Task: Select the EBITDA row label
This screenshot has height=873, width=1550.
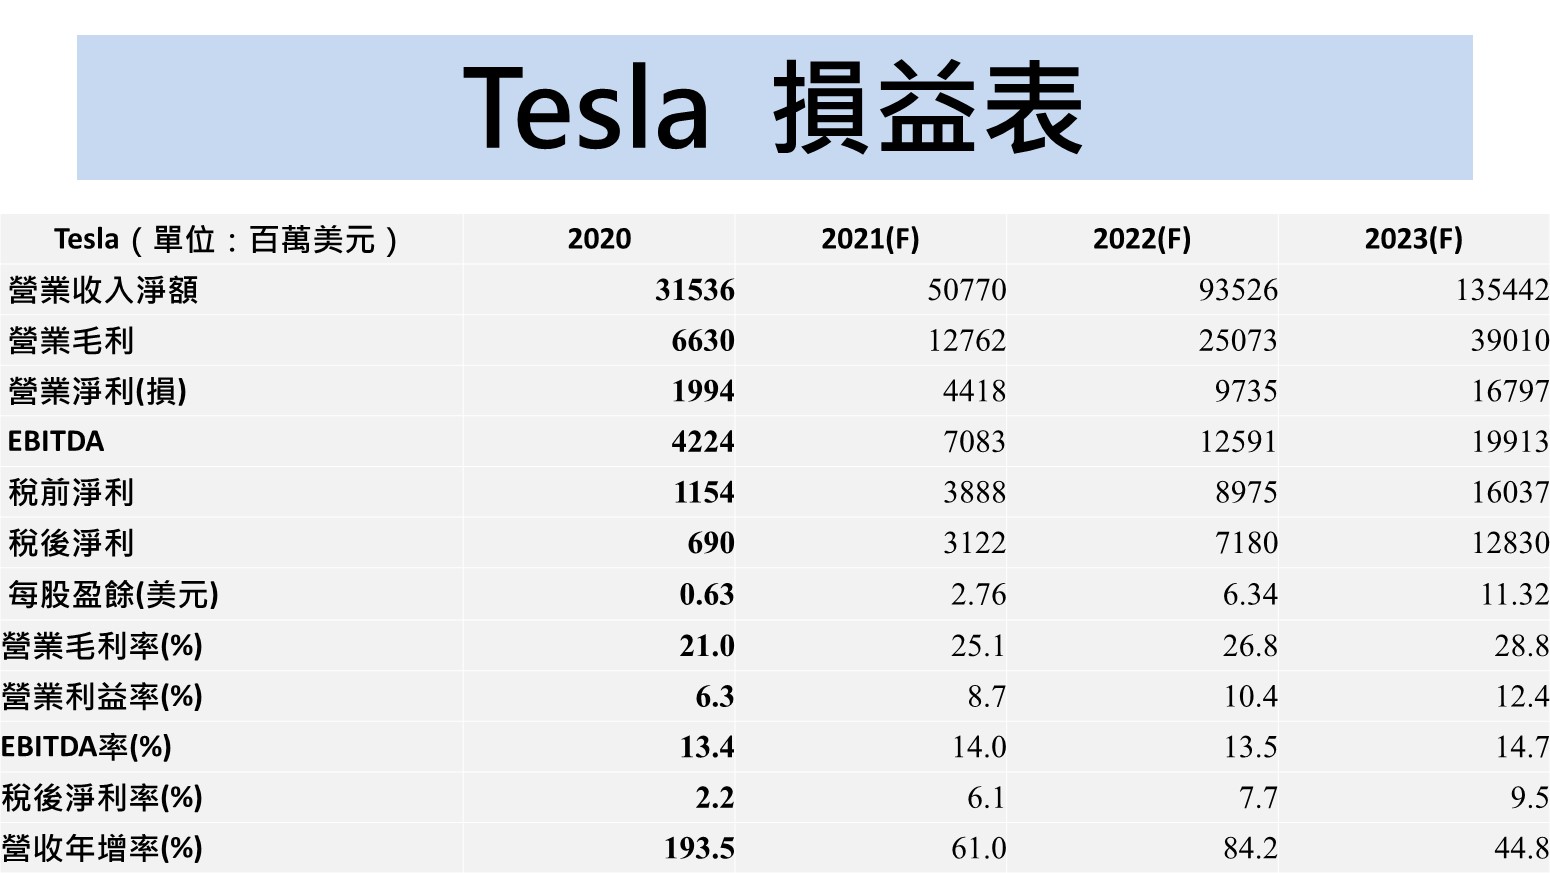Action: tap(56, 441)
